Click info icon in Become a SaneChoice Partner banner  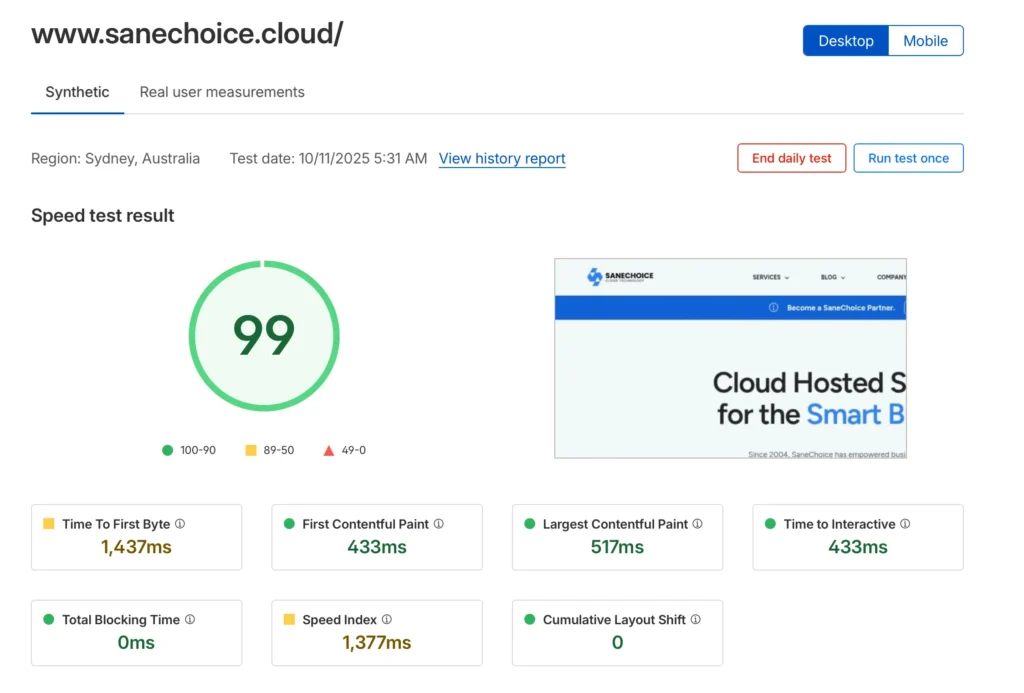(773, 308)
